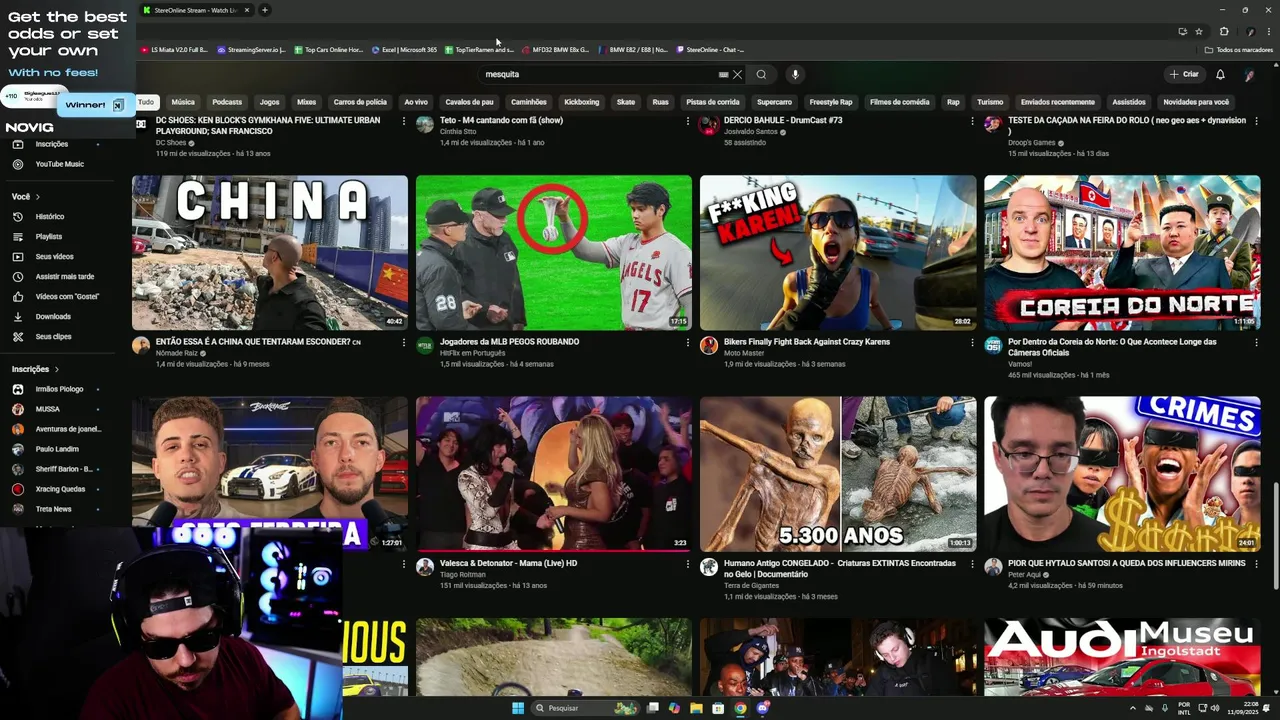Screen dimensions: 1280x720
Task: Open options menu for Jogadores da MLB video
Action: (687, 342)
